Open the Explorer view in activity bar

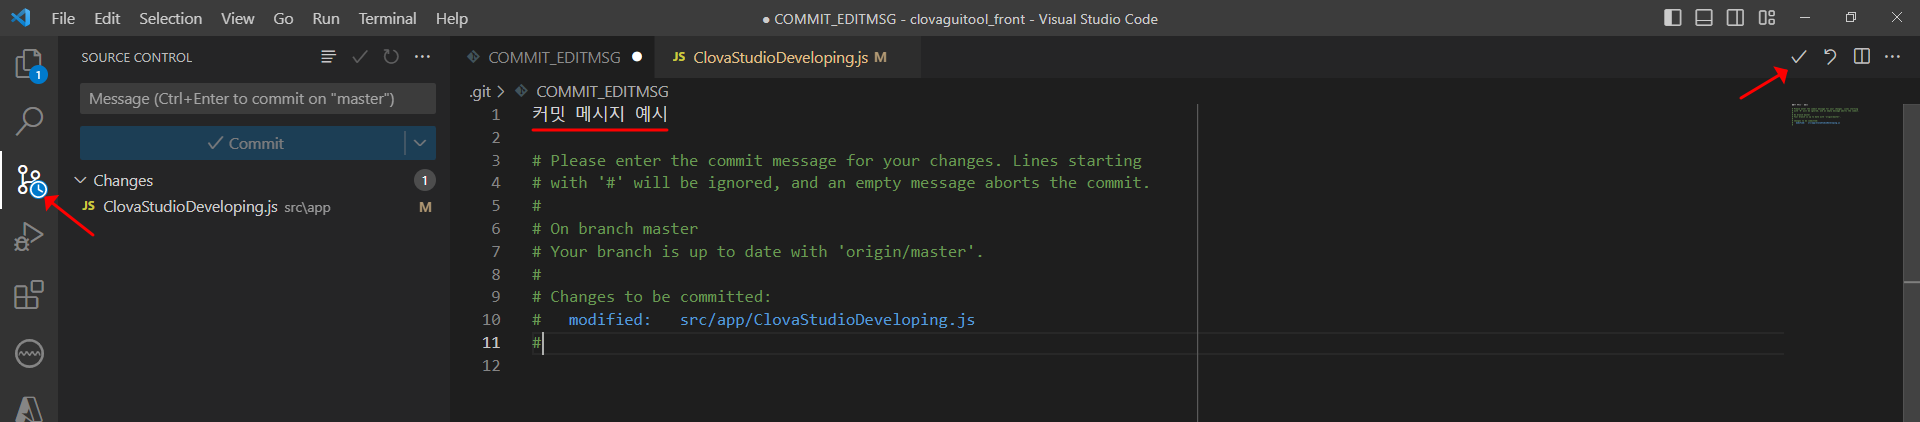[29, 66]
